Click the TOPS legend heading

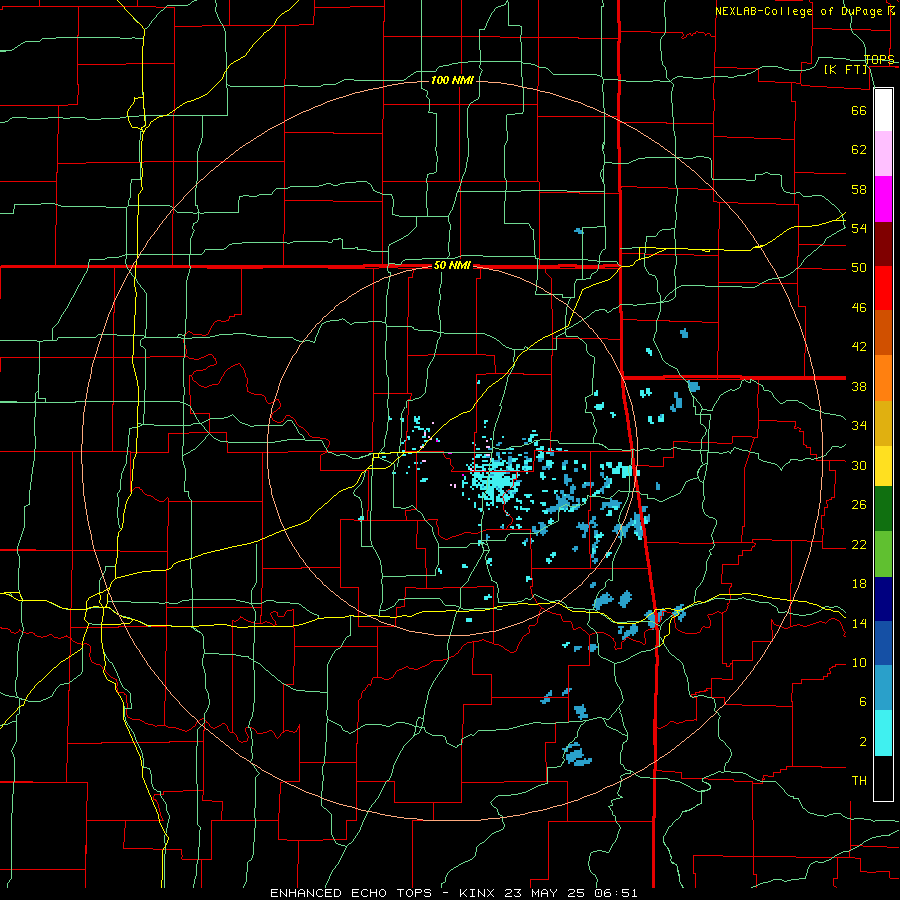(x=879, y=59)
